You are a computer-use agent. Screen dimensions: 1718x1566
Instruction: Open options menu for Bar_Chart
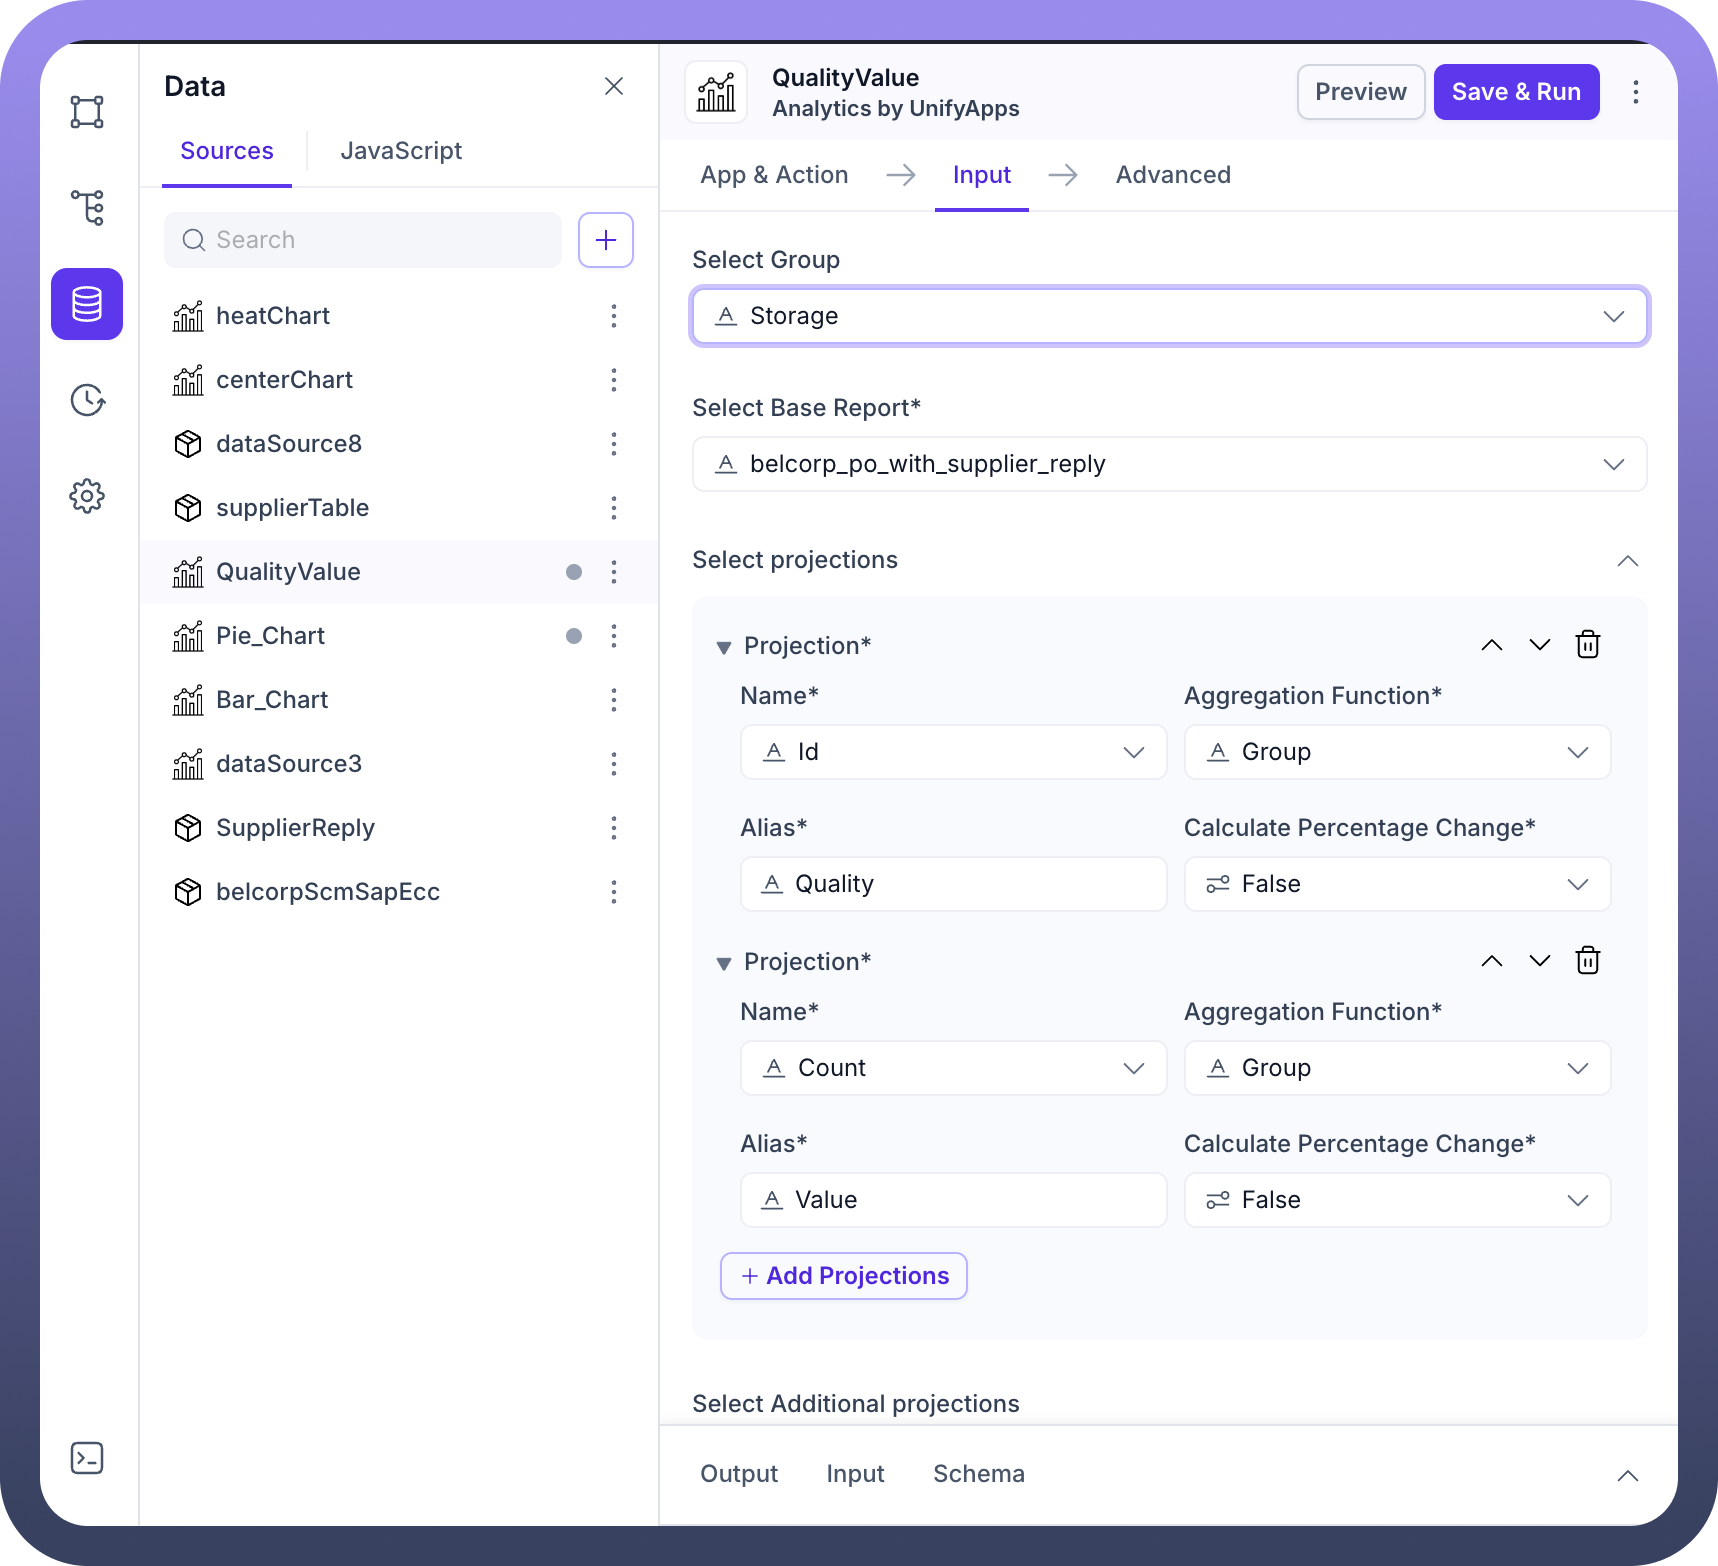coord(614,700)
